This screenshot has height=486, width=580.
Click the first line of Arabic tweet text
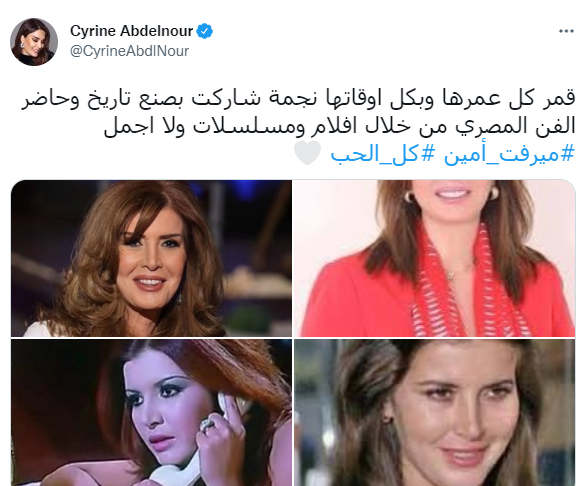point(298,99)
